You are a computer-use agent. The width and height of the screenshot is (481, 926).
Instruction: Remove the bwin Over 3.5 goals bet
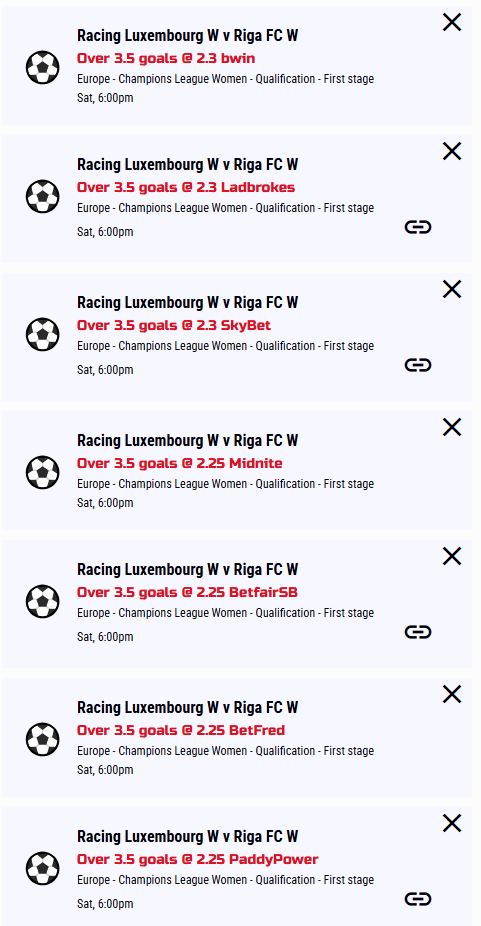coord(451,22)
